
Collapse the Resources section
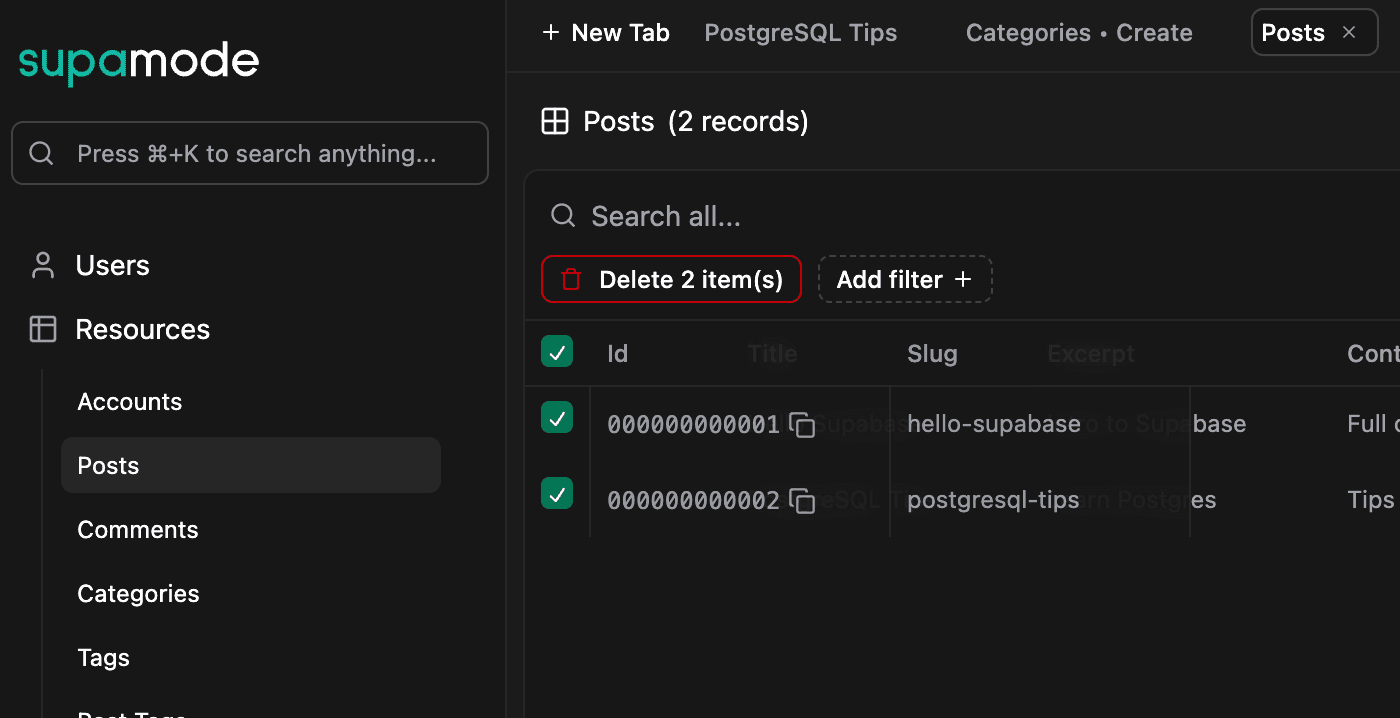tap(142, 329)
